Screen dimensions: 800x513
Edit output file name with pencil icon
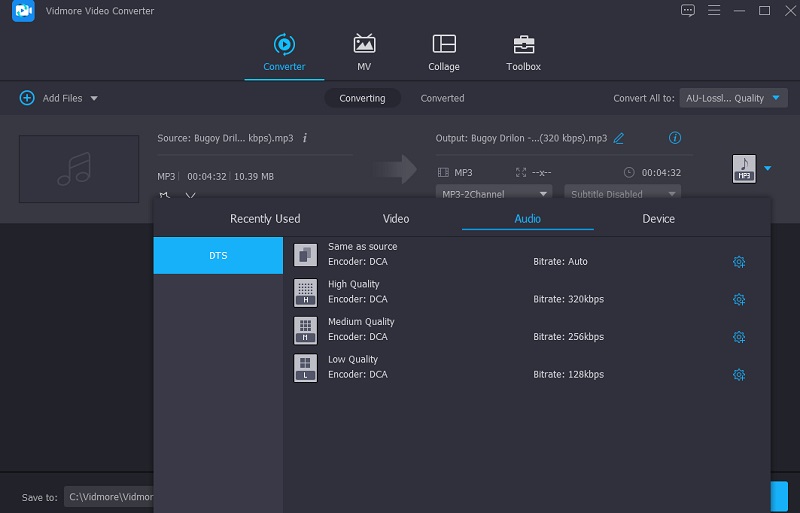click(x=619, y=138)
